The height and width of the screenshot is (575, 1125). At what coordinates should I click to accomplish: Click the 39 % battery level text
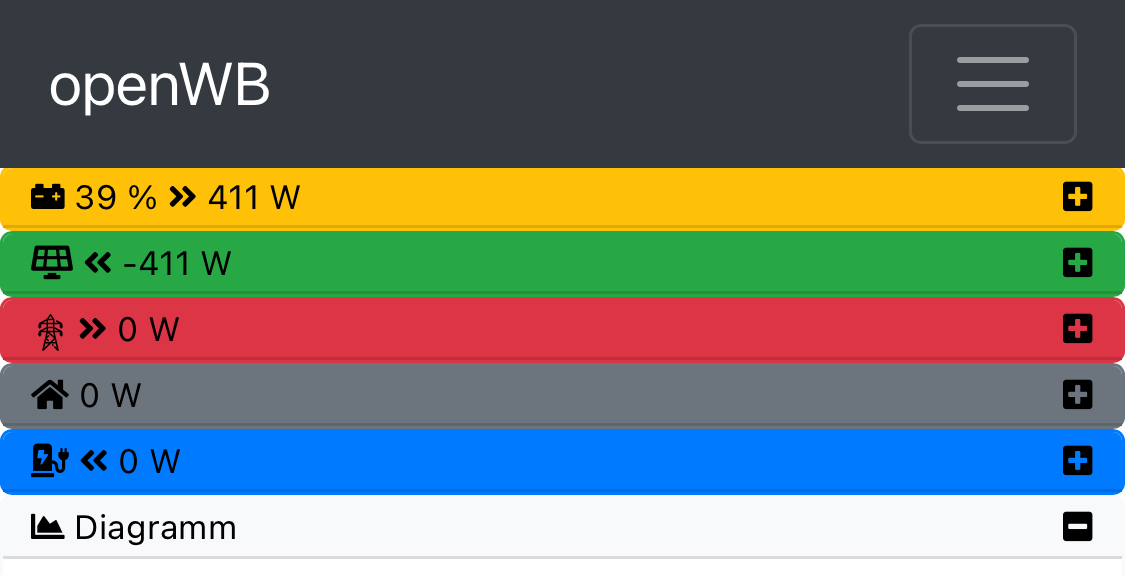point(116,198)
